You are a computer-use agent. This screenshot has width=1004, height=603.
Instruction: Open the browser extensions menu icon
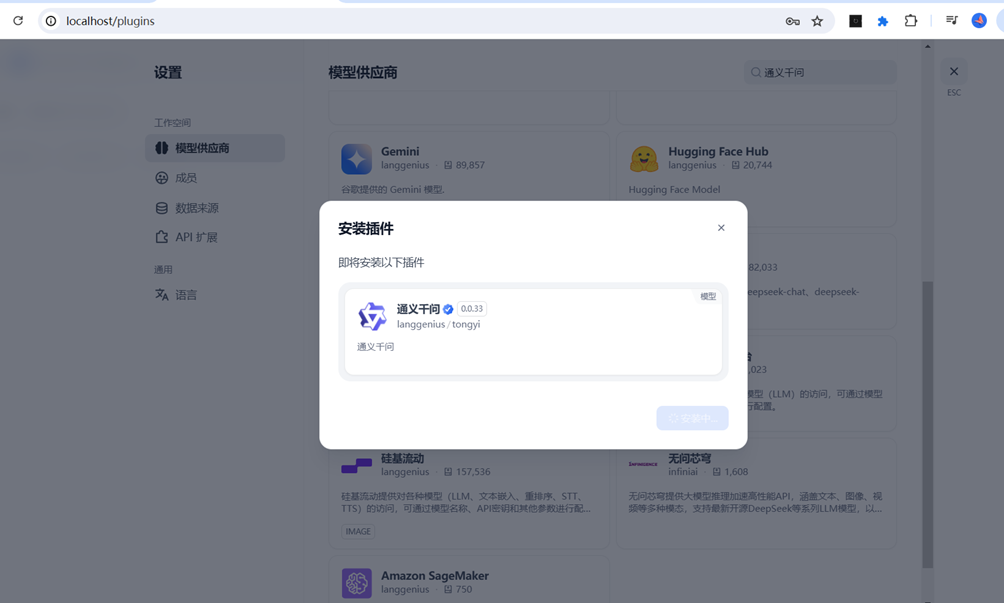[x=911, y=21]
